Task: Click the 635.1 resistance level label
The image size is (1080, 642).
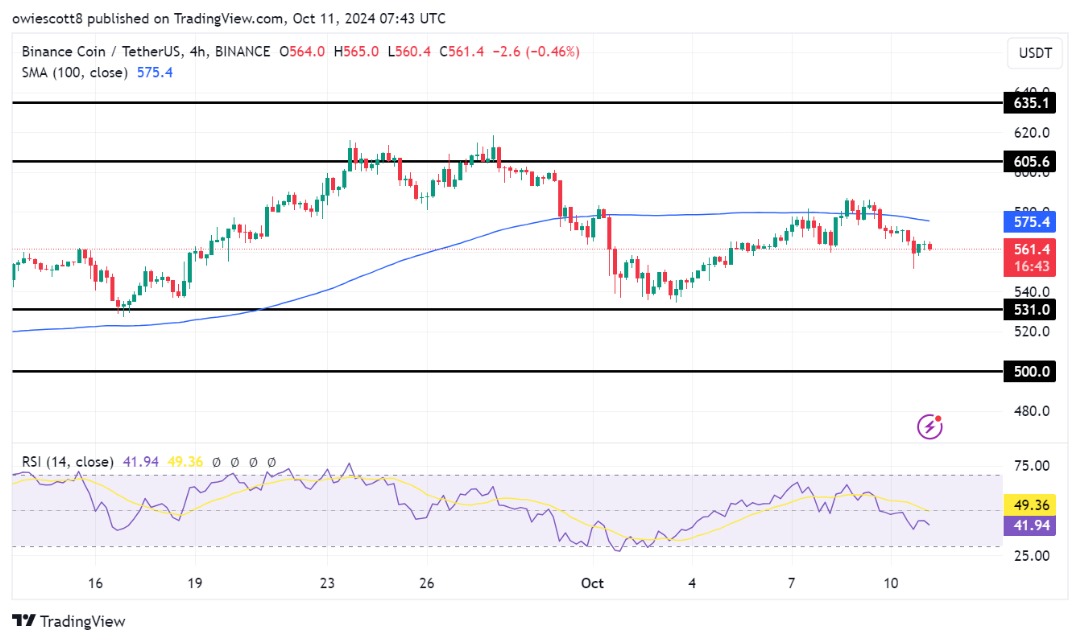Action: 1030,103
